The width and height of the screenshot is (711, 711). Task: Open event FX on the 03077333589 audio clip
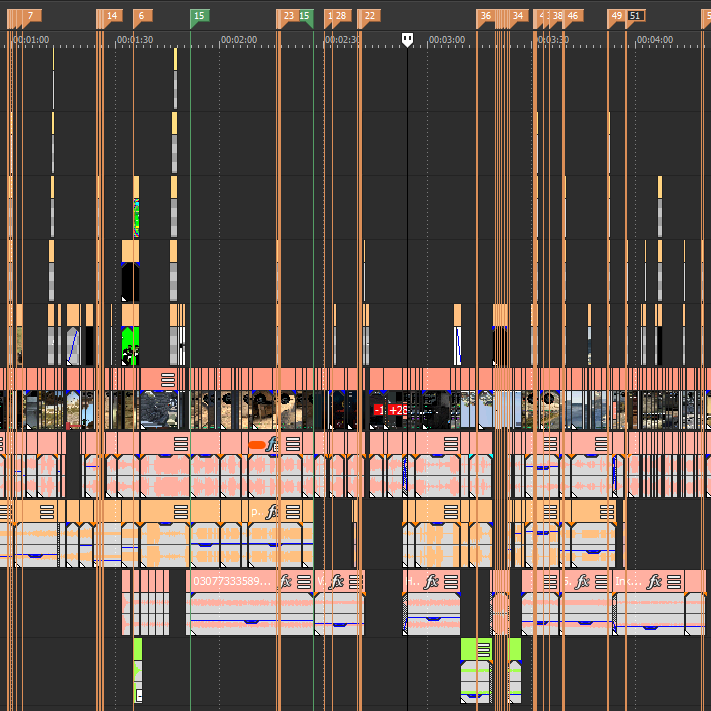point(286,581)
